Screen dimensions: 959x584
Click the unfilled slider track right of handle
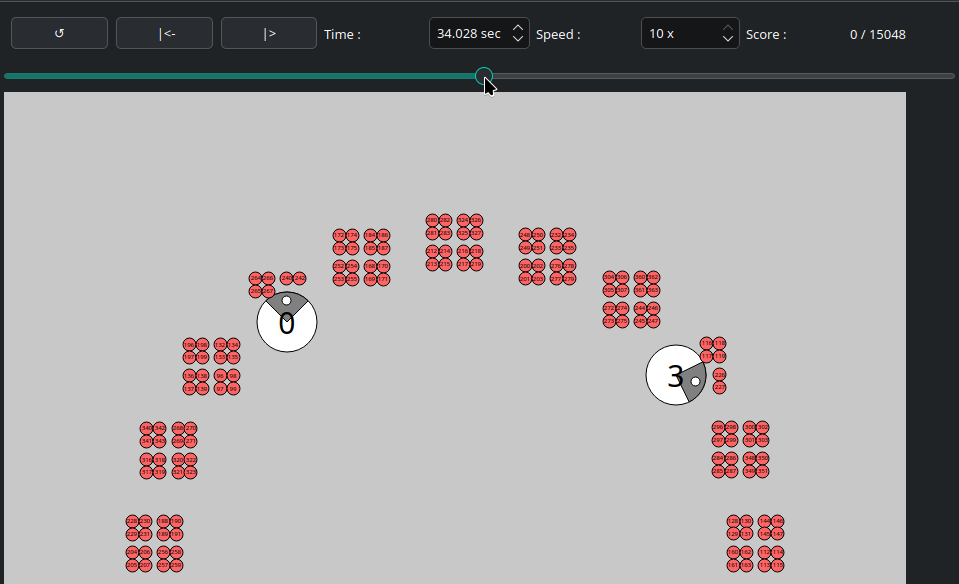click(720, 76)
